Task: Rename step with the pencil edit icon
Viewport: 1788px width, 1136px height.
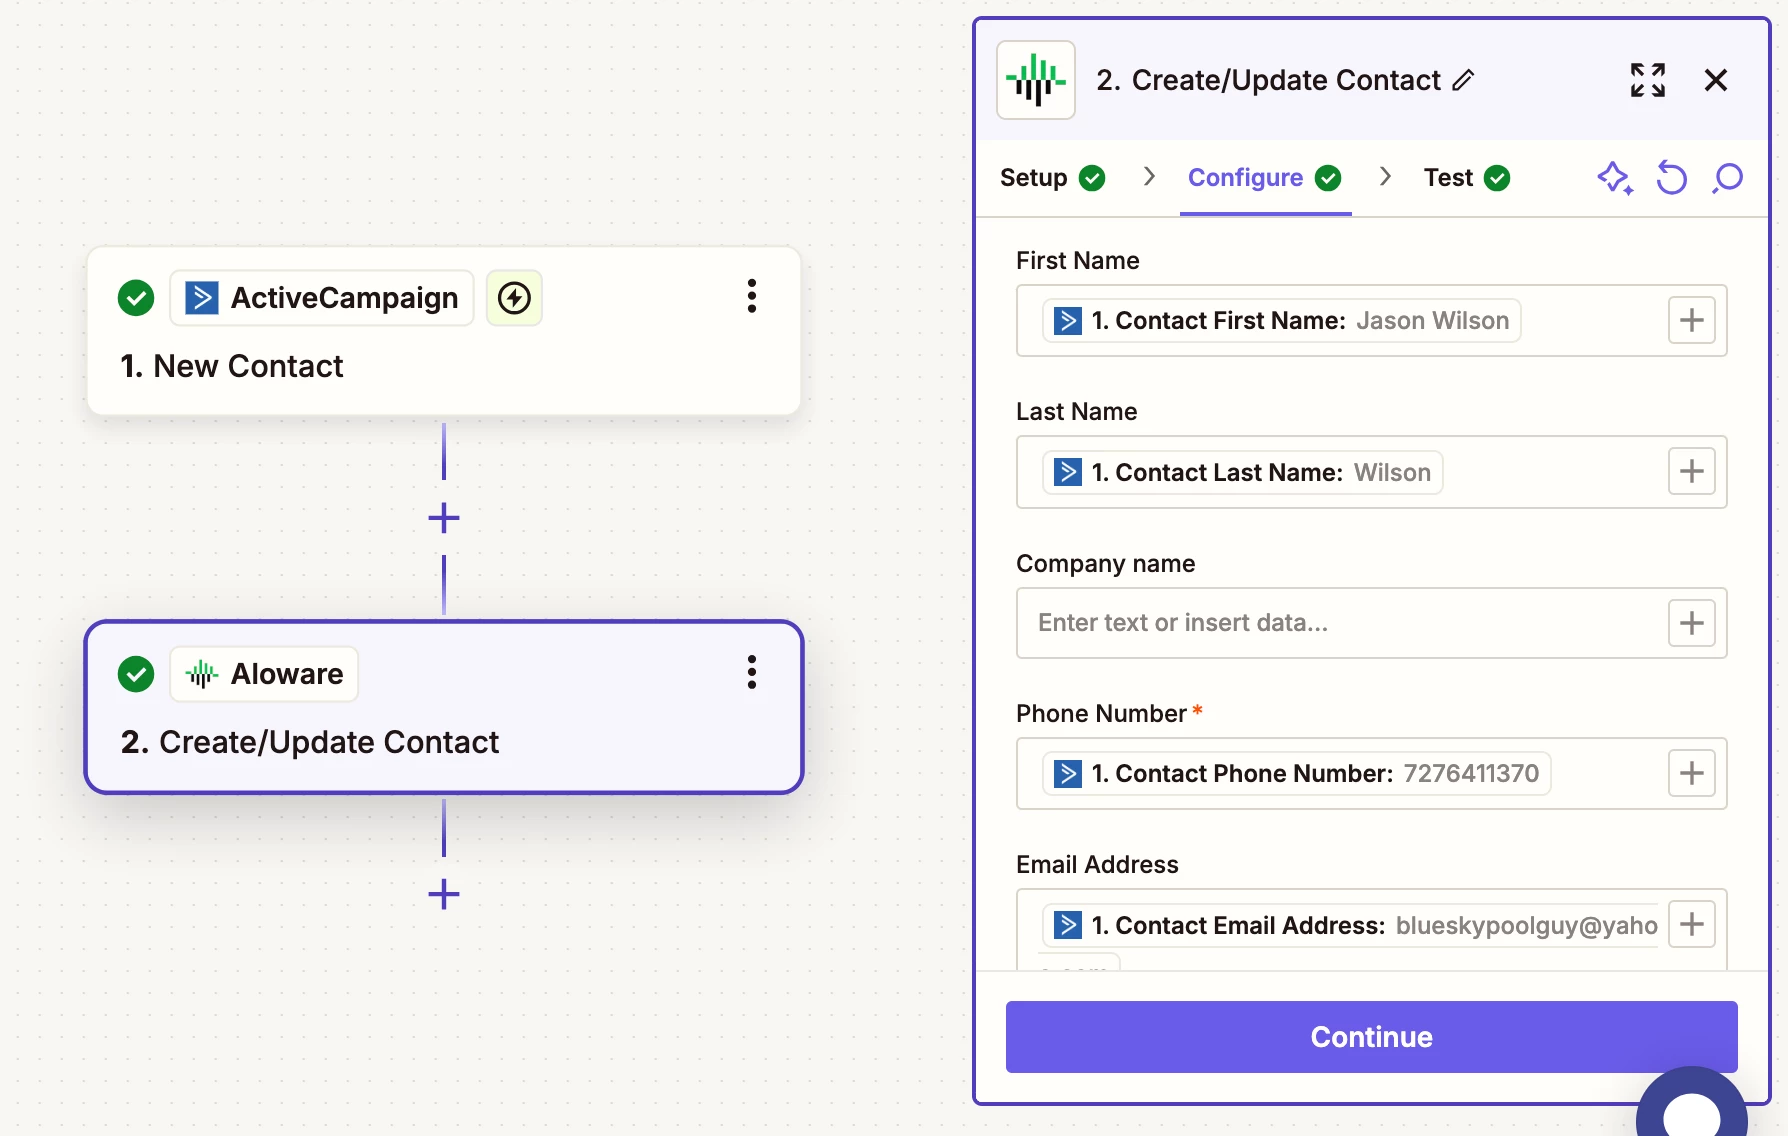Action: coord(1463,80)
